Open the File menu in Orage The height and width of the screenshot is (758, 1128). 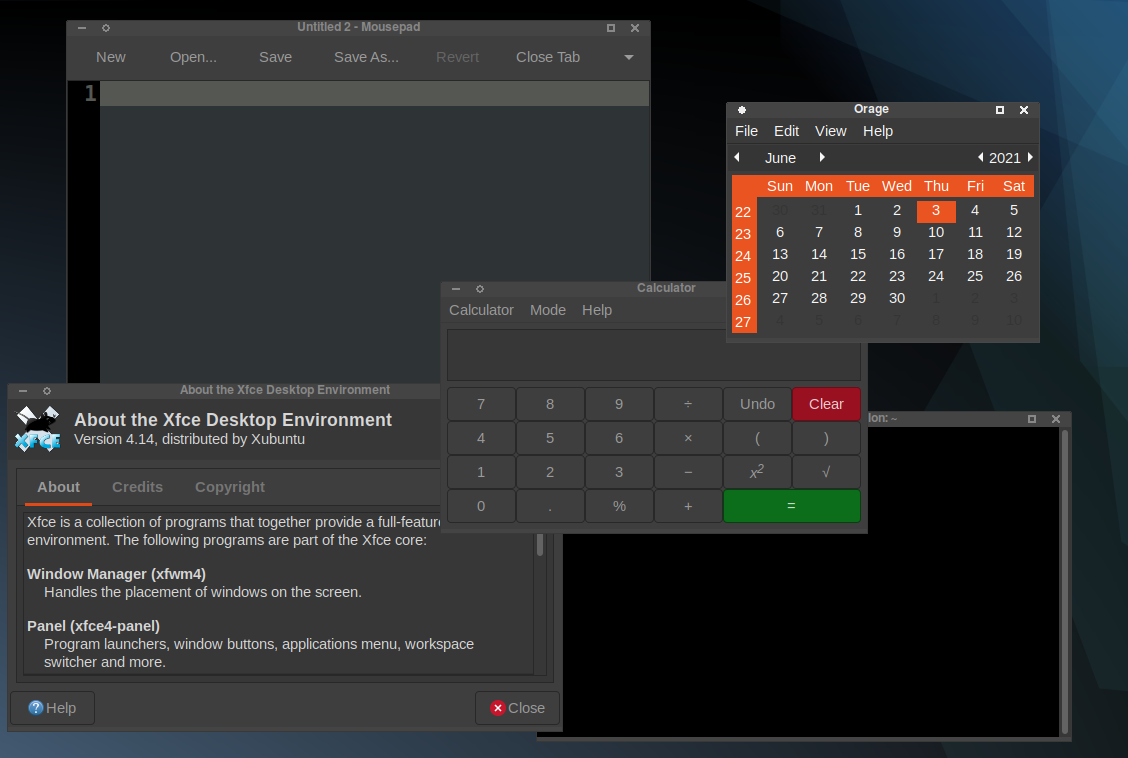click(746, 131)
